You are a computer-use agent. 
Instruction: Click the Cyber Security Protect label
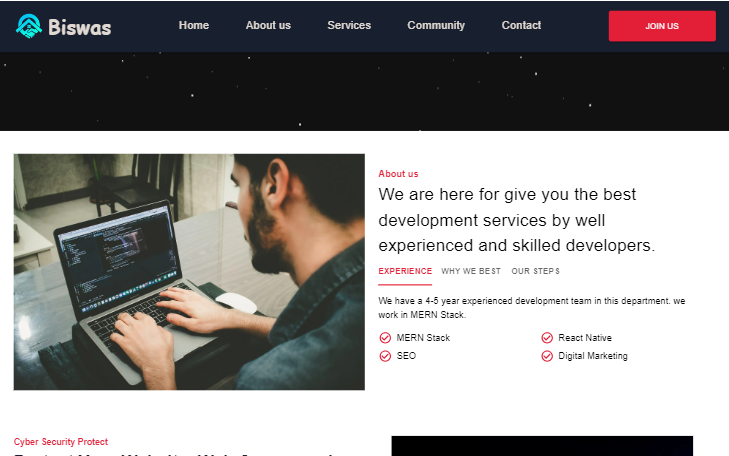click(61, 442)
